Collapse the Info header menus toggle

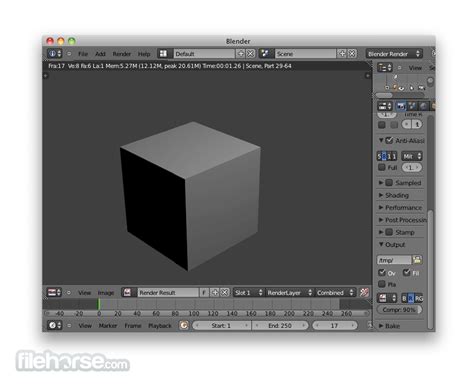click(x=69, y=54)
